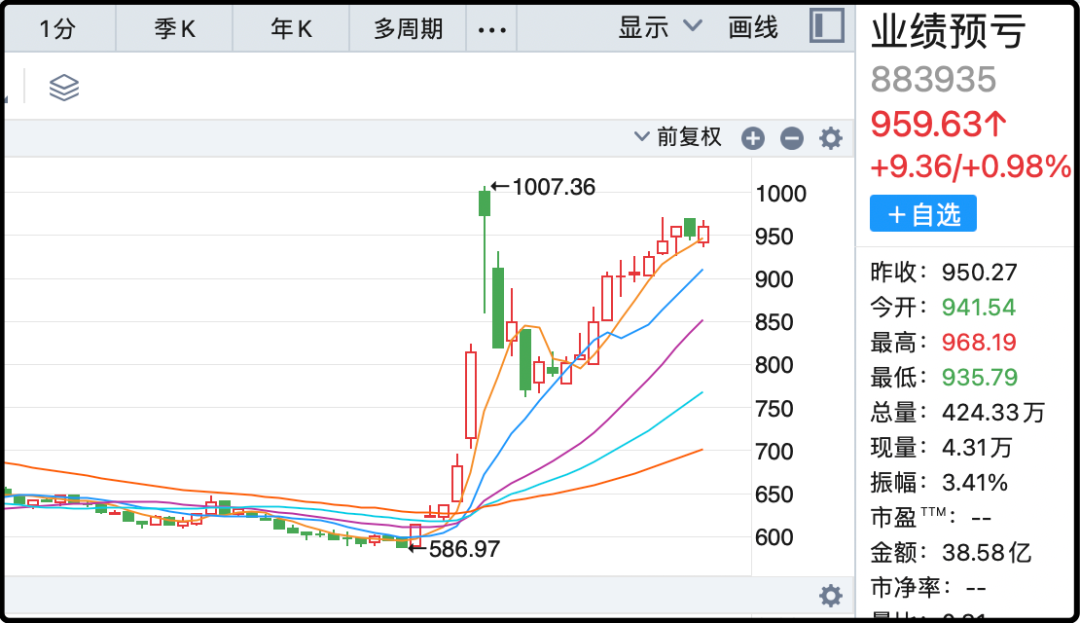1080x623 pixels.
Task: Select the rightmost latest candlestick
Action: (x=704, y=234)
